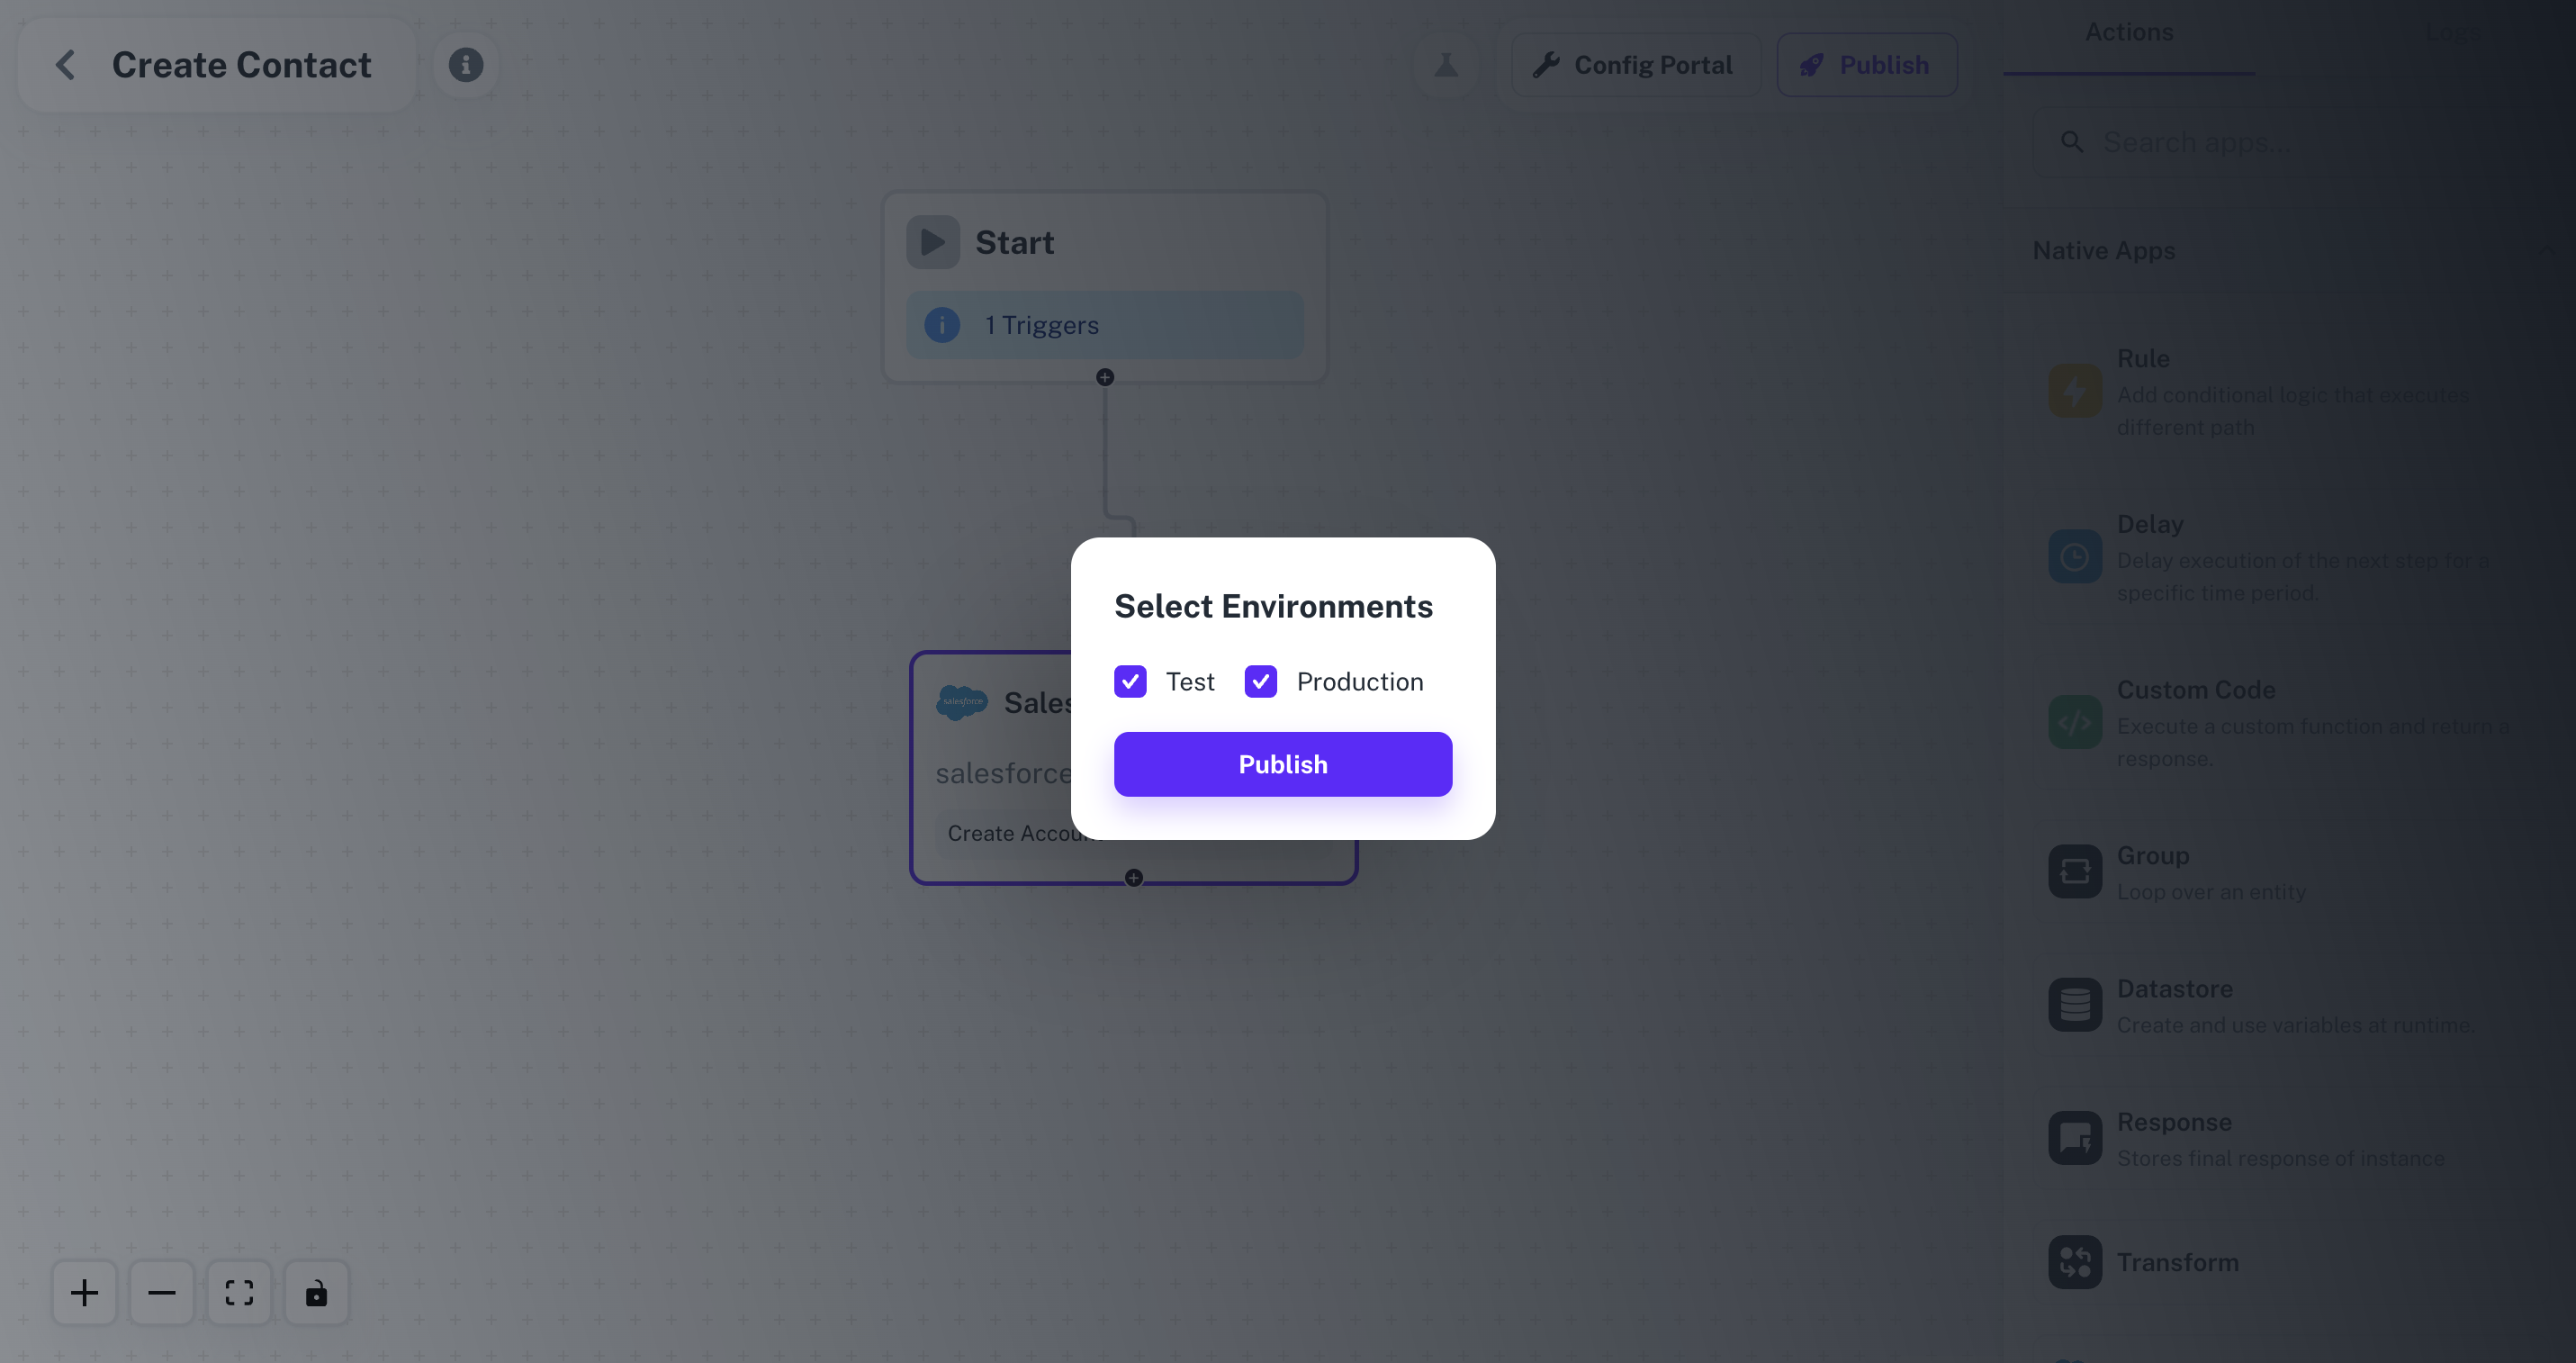The image size is (2576, 1363).
Task: Pick the Transform action icon
Action: point(2074,1262)
